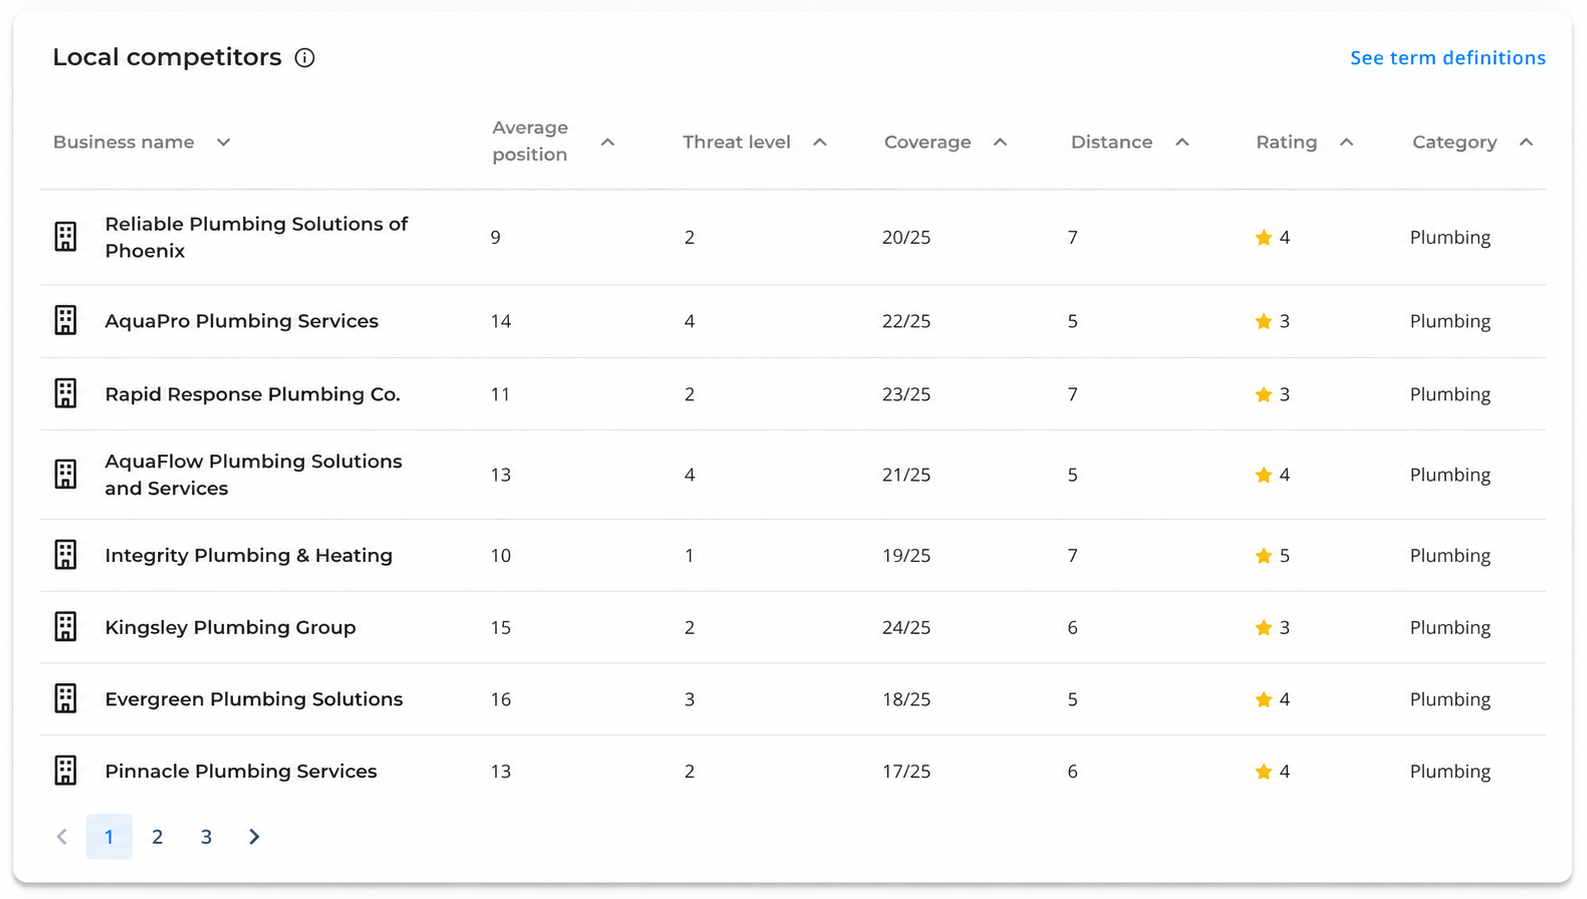Image resolution: width=1587 pixels, height=899 pixels.
Task: Open See term definitions link
Action: [1448, 58]
